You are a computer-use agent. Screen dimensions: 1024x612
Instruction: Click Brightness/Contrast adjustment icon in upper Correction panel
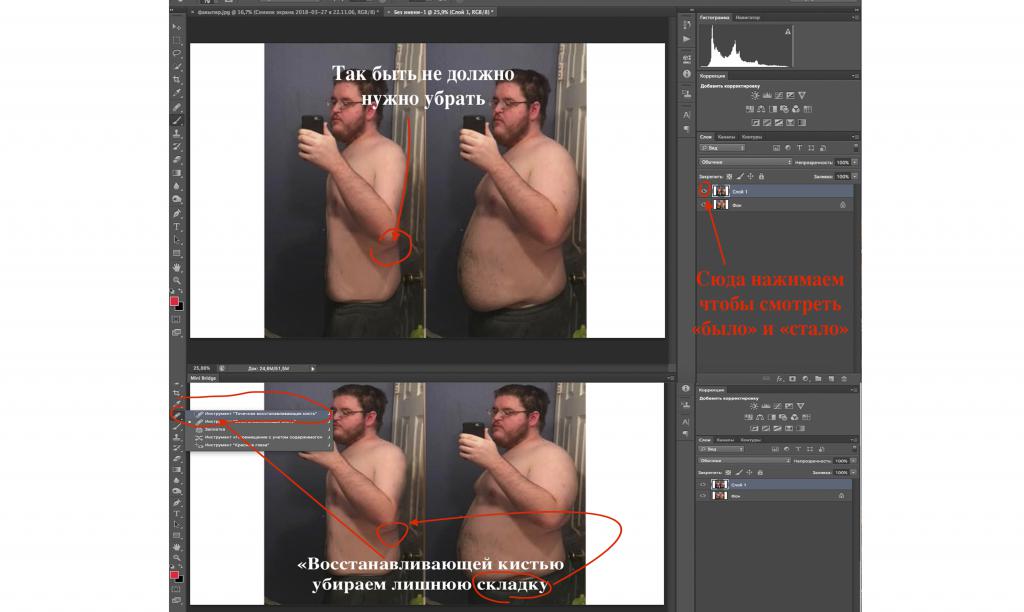point(756,95)
